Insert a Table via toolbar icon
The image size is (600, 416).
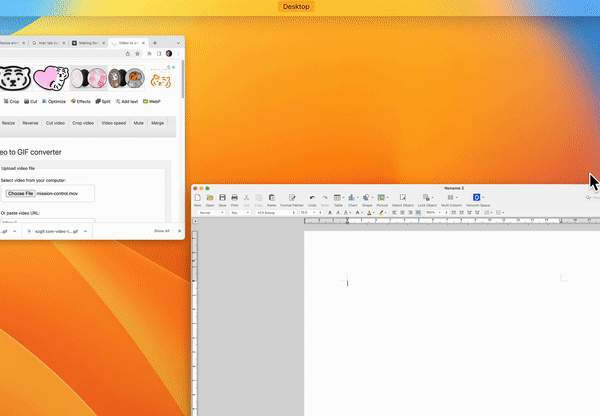pyautogui.click(x=337, y=197)
